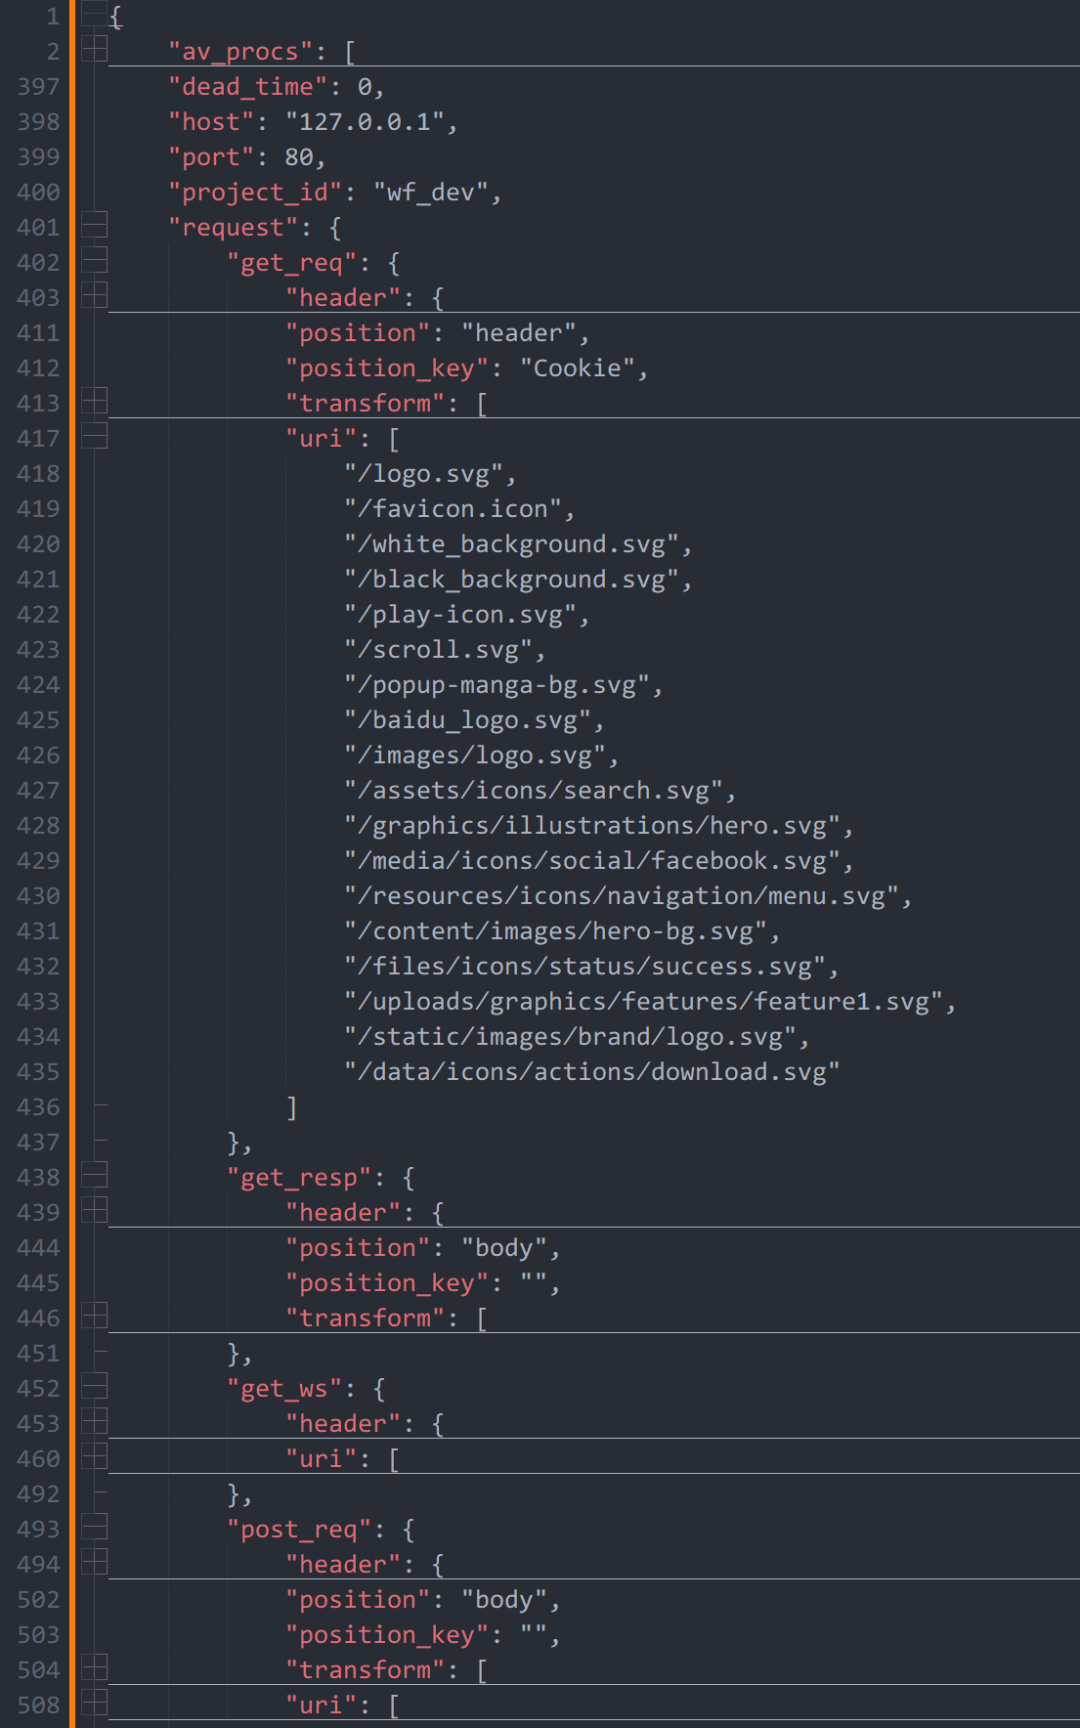Expand the folded "av_procs" array on line 2

click(94, 47)
